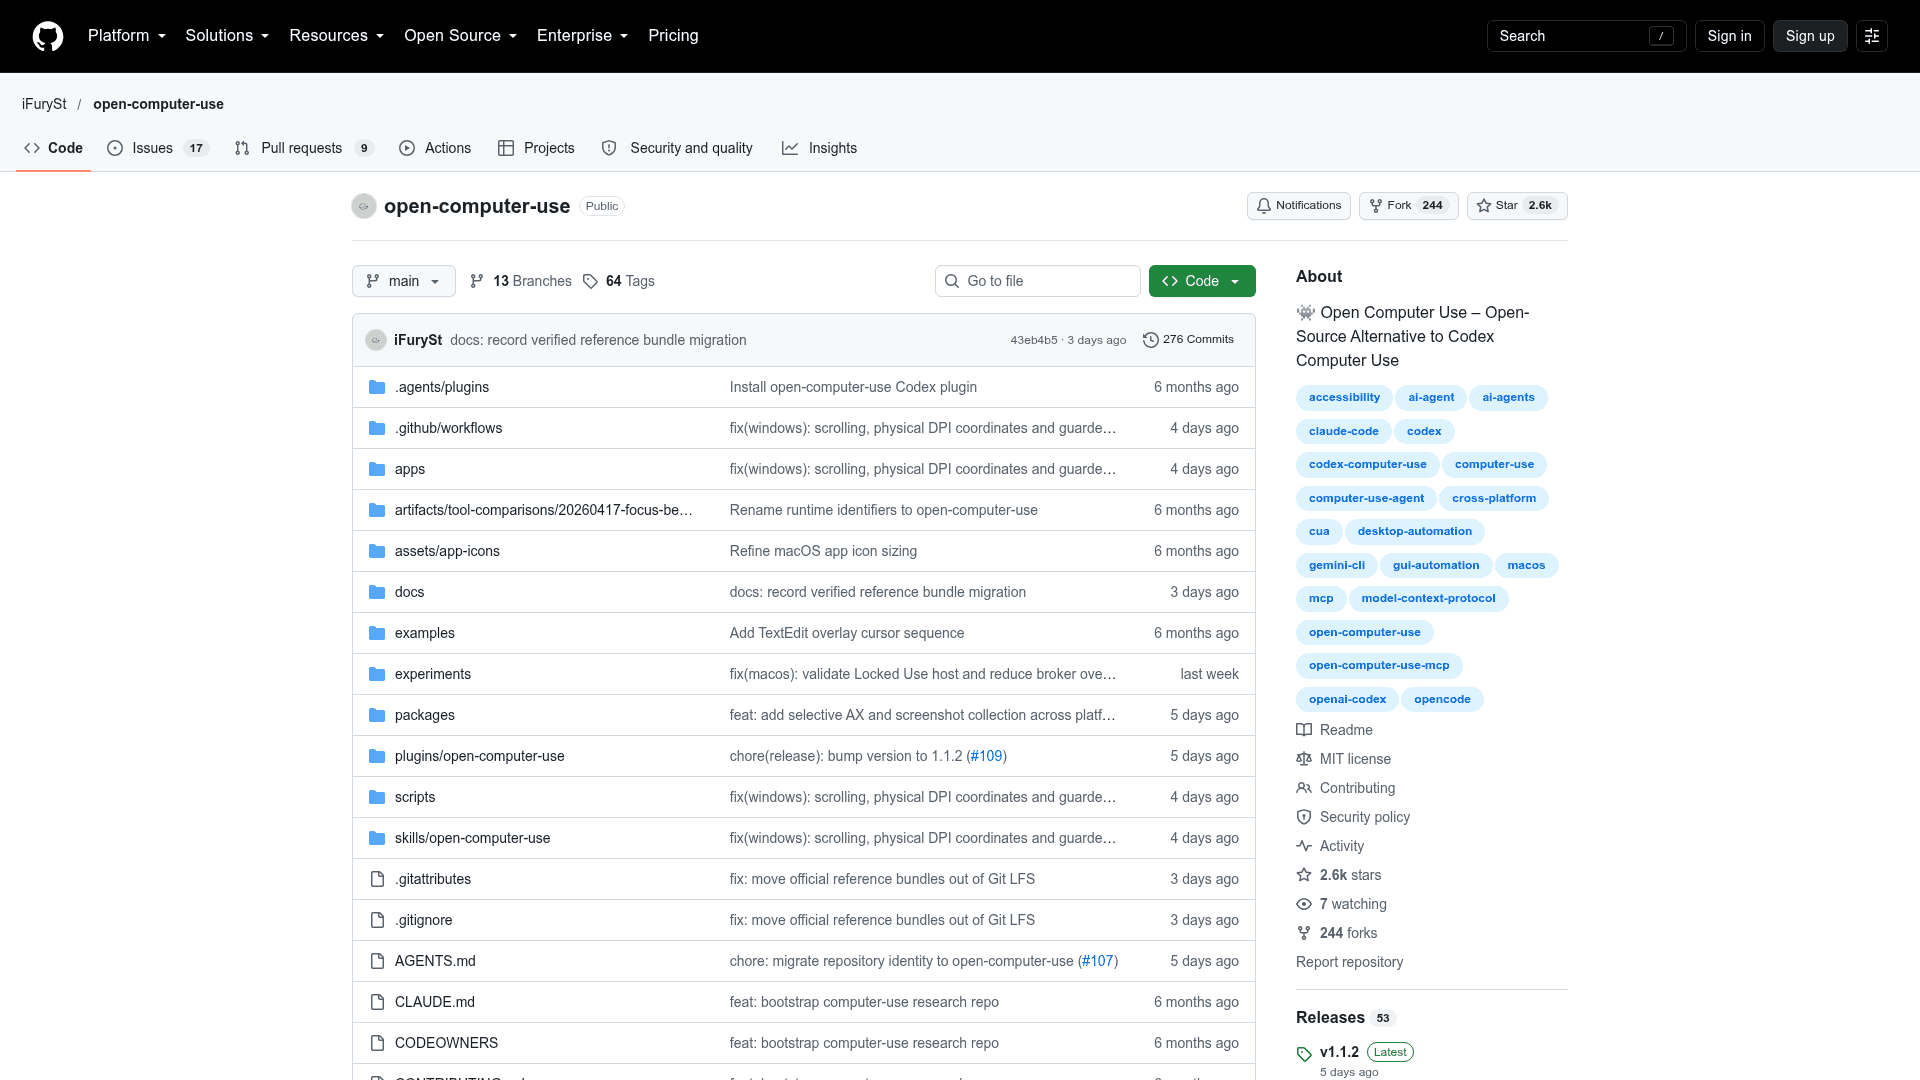1920x1080 pixels.
Task: Expand the Solutions menu
Action: (x=227, y=36)
